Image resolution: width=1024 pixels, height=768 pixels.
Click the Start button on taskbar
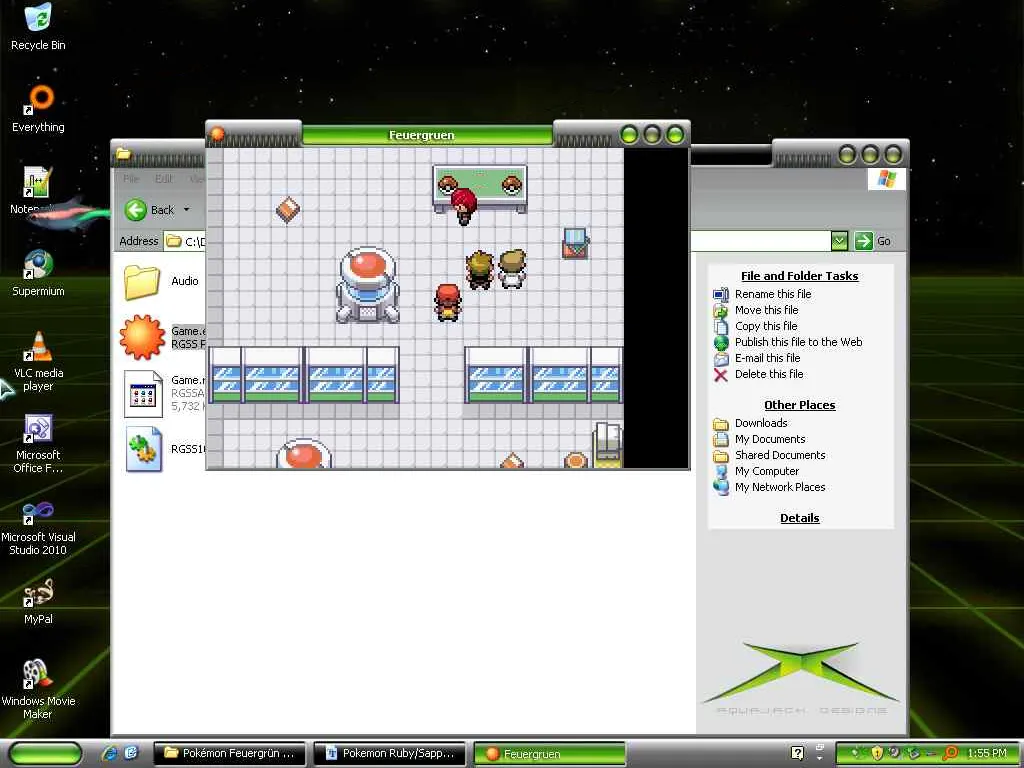pos(44,754)
